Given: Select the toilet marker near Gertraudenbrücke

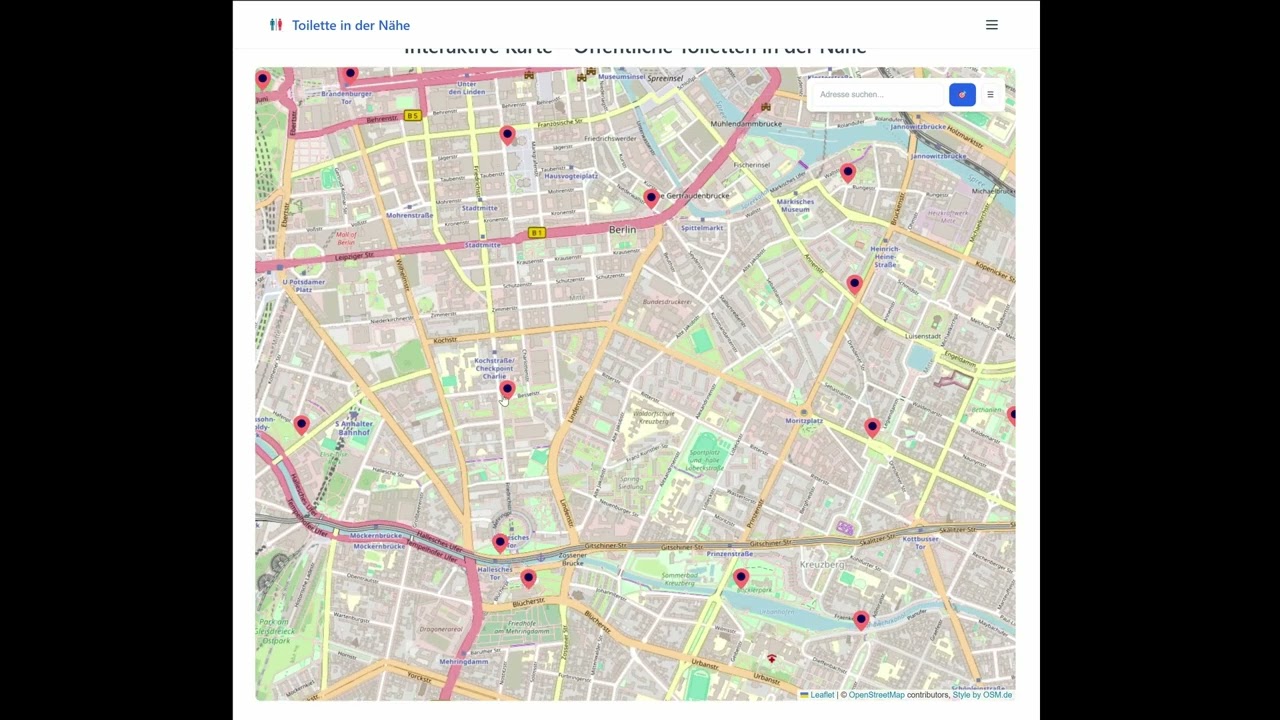Looking at the screenshot, I should click(651, 198).
